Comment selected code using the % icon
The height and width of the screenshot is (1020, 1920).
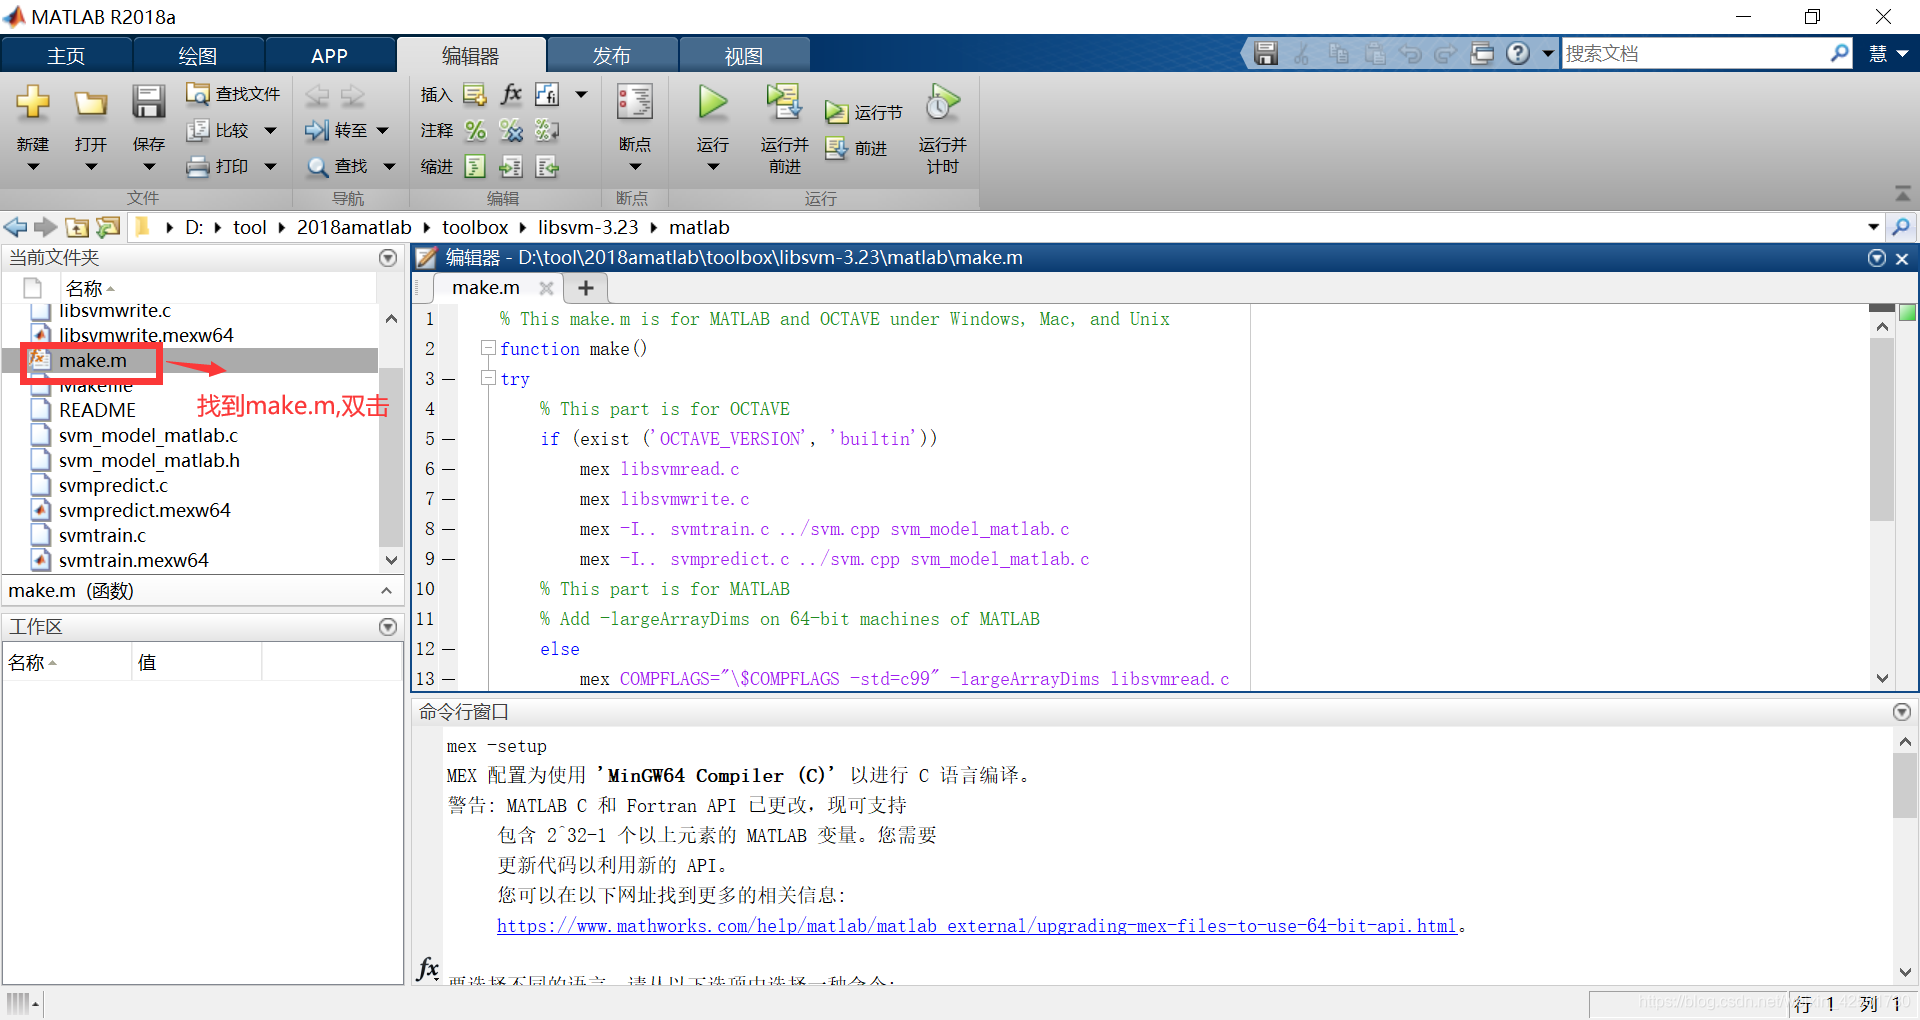pos(475,130)
